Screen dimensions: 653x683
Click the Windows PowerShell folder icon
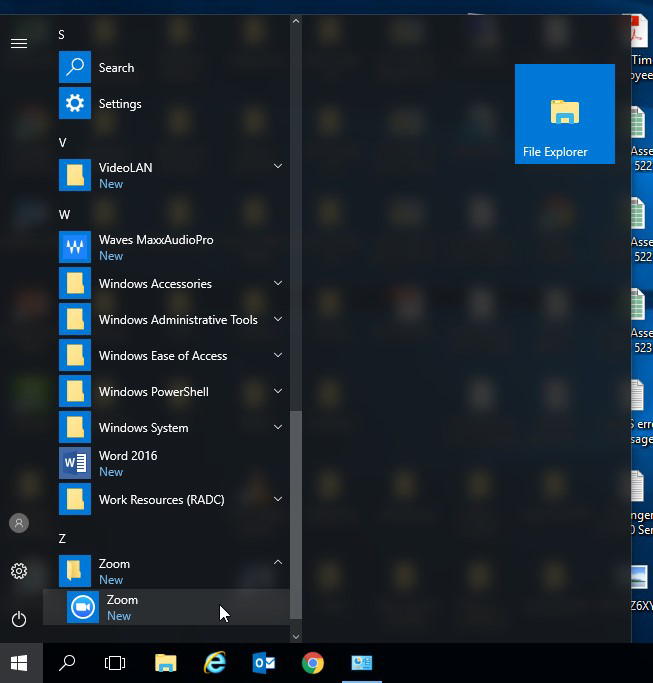click(75, 391)
